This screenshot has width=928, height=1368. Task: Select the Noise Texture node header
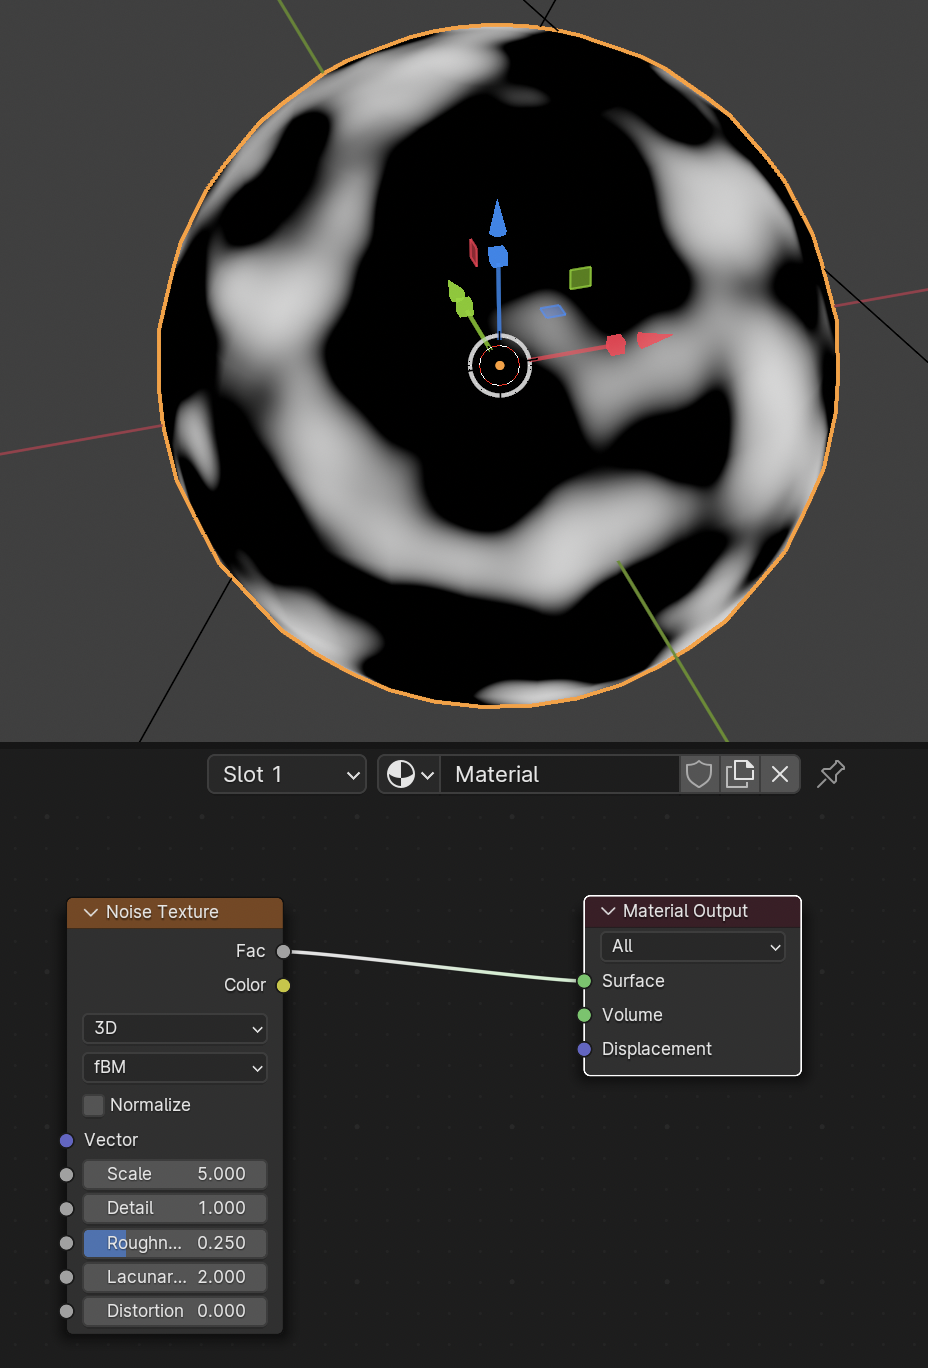(x=175, y=912)
